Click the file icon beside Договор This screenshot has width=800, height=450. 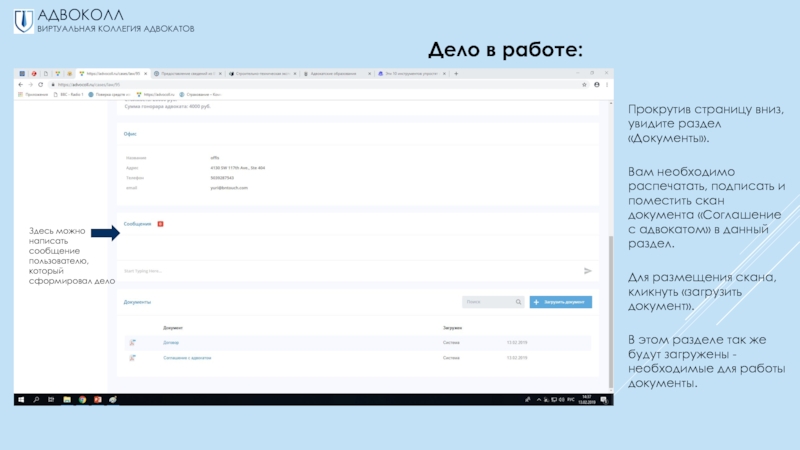point(132,343)
